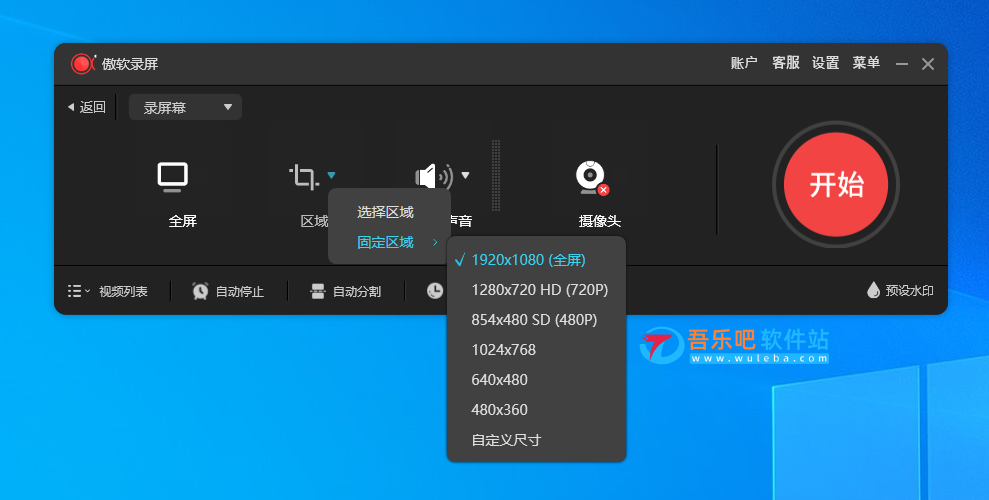Close the 傲软录屏 window
The height and width of the screenshot is (500, 989).
[x=928, y=64]
